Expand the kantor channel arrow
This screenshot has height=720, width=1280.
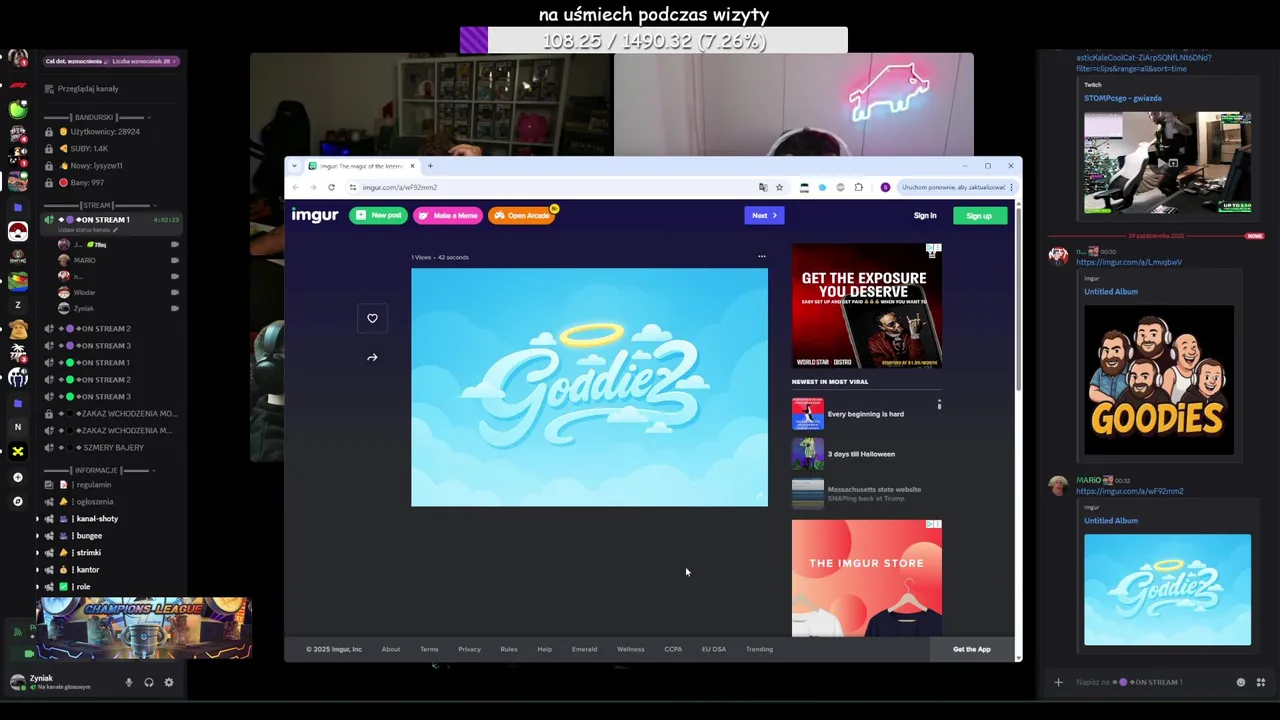[38, 570]
